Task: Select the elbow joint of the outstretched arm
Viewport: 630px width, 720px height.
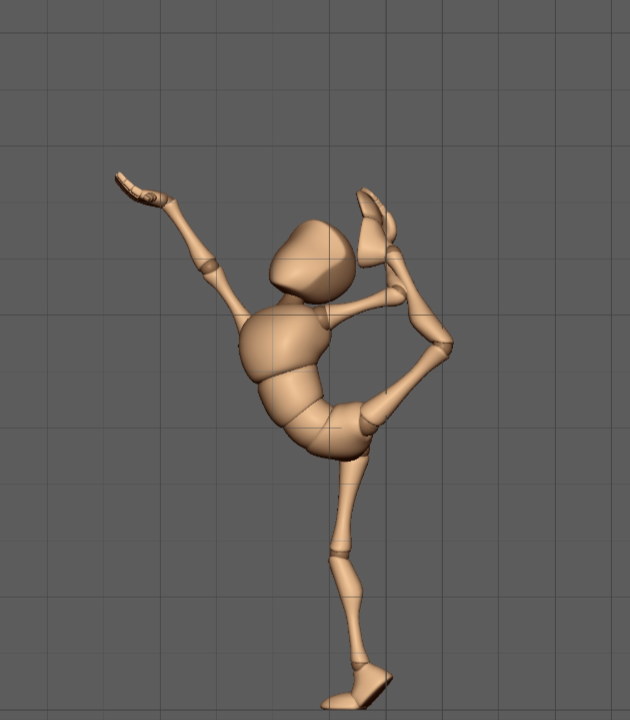Action: click(x=209, y=266)
